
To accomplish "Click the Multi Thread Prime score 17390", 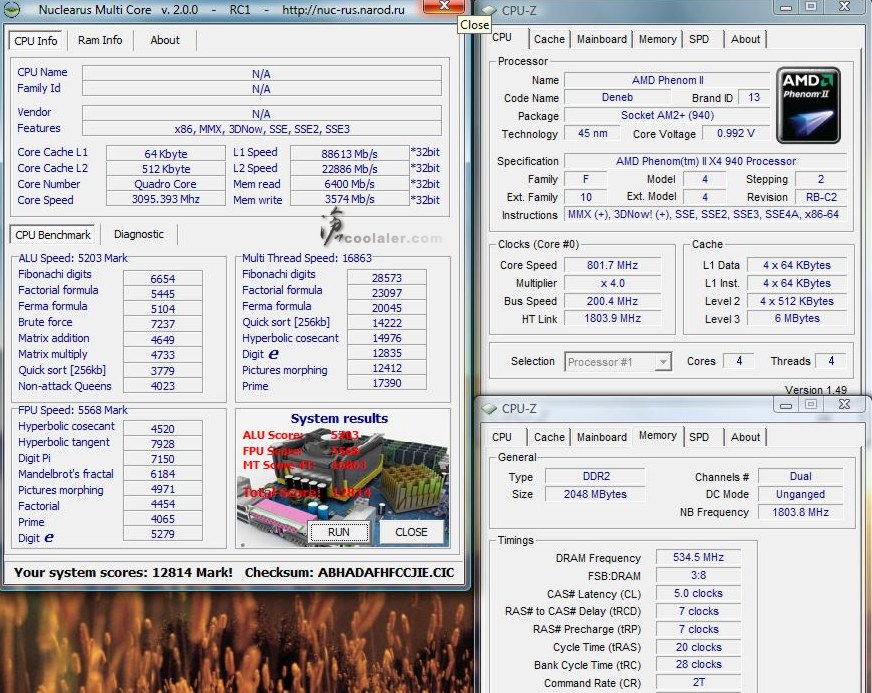I will (387, 383).
